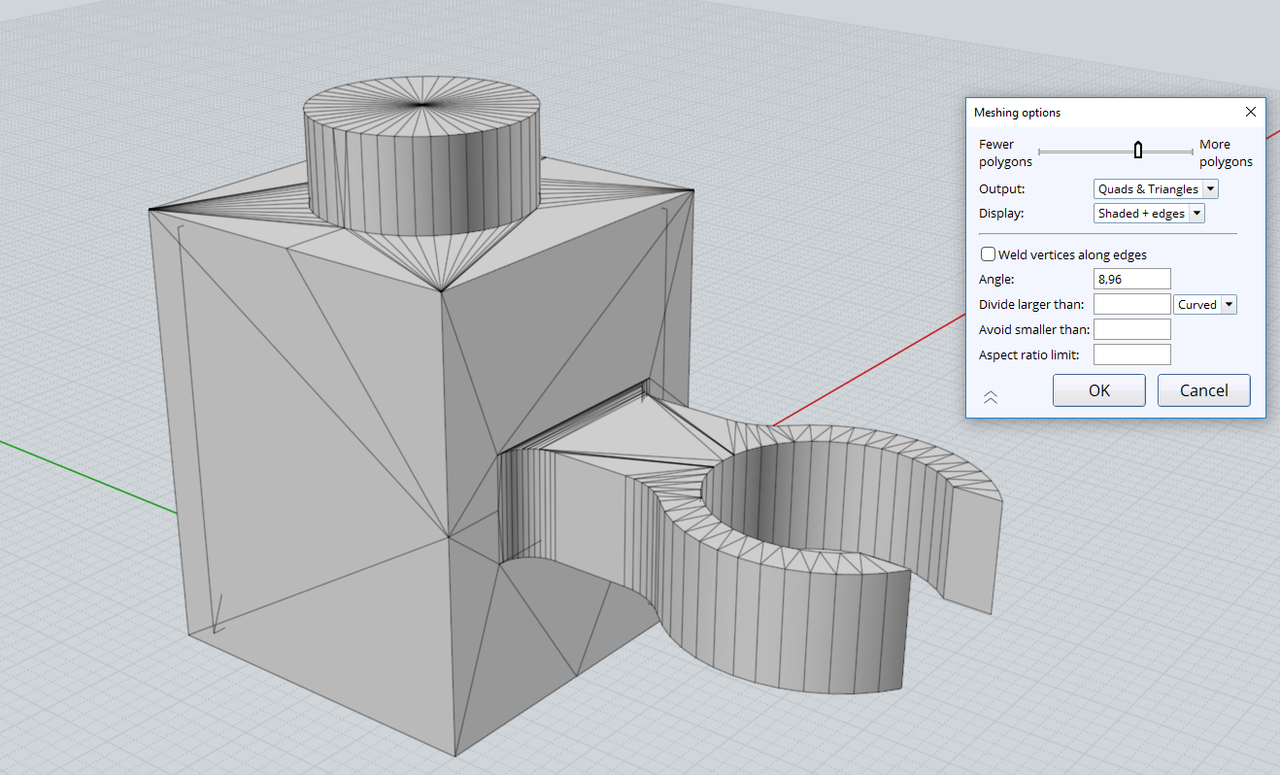Open the Curved dropdown
Viewport: 1280px width, 775px height.
tap(1205, 304)
